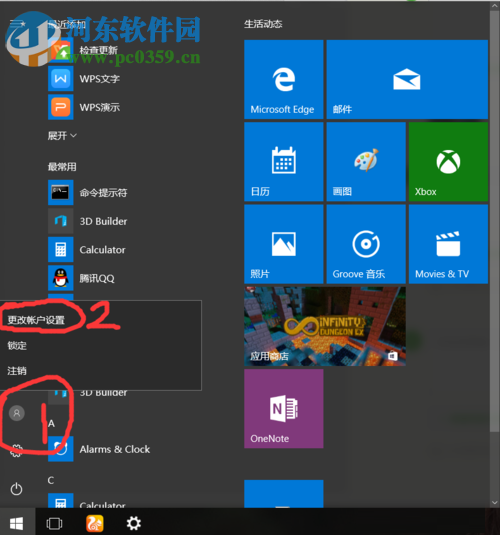The width and height of the screenshot is (500, 535).
Task: Open the 应用商店 store tile
Action: tap(325, 327)
